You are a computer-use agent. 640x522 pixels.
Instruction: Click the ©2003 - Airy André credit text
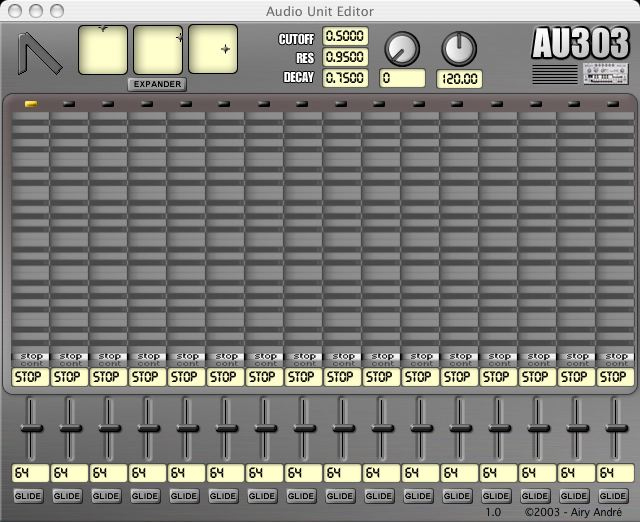pos(573,512)
